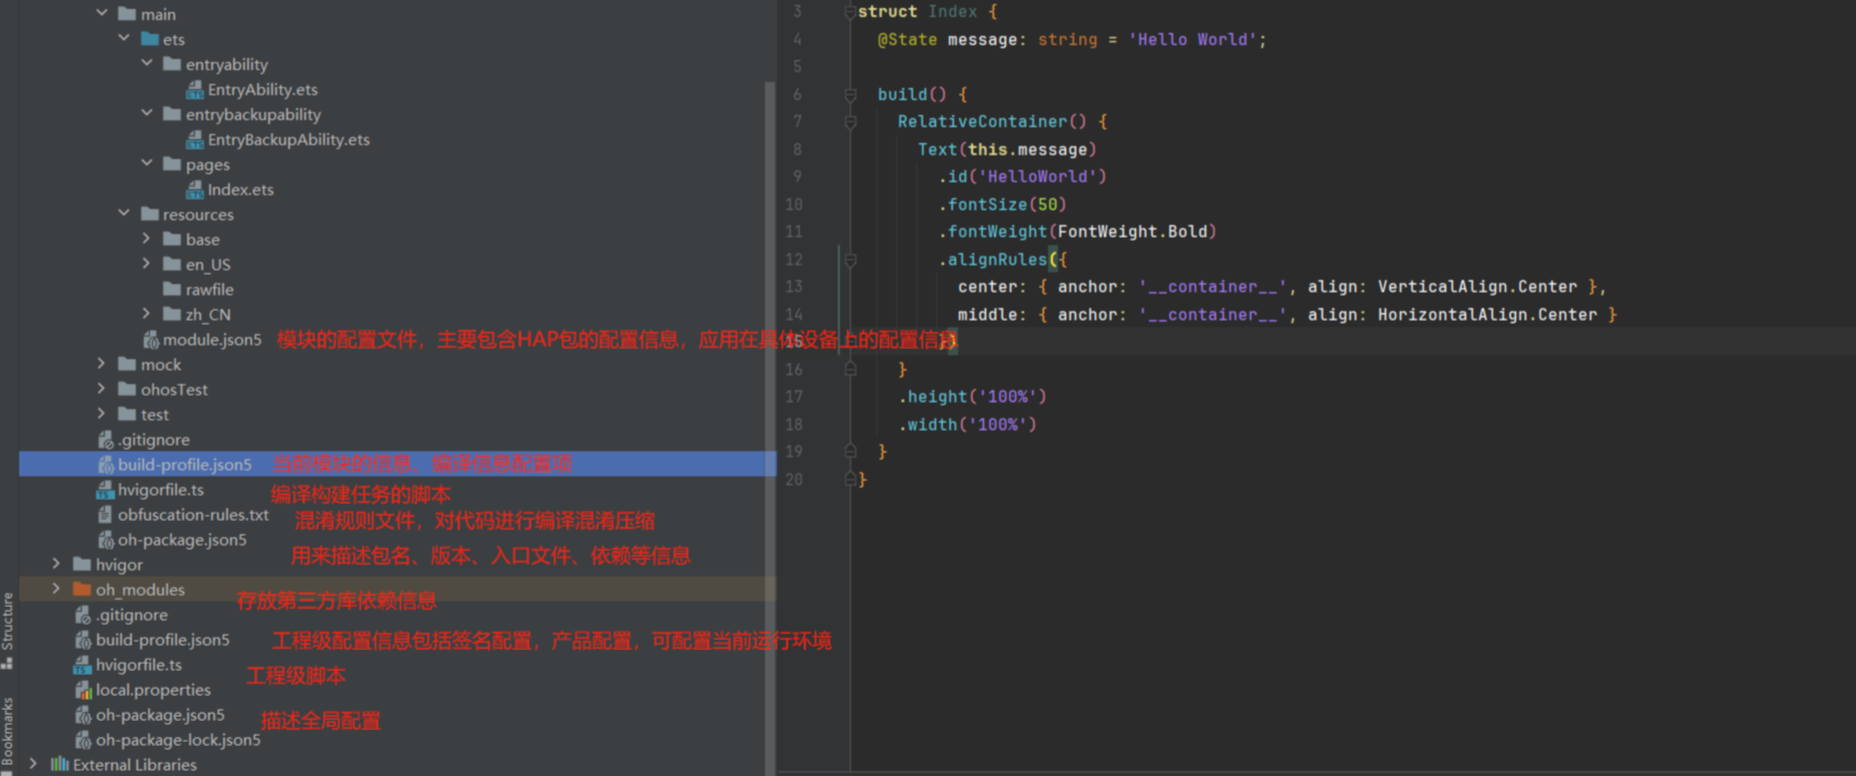Click VerticalAlign.Center in the code
The image size is (1856, 776).
[x=1477, y=286]
